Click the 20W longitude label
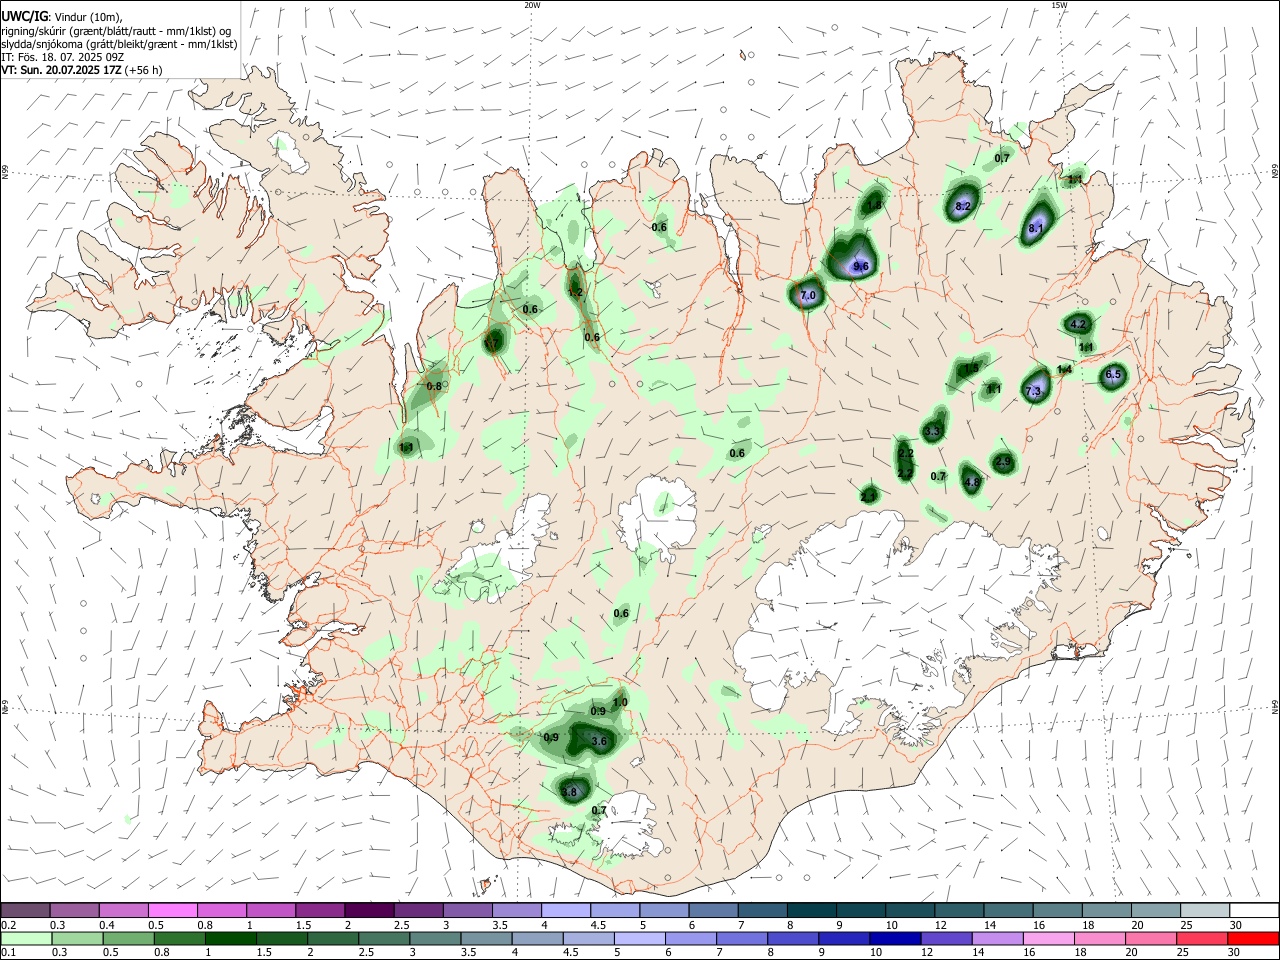 click(x=532, y=5)
